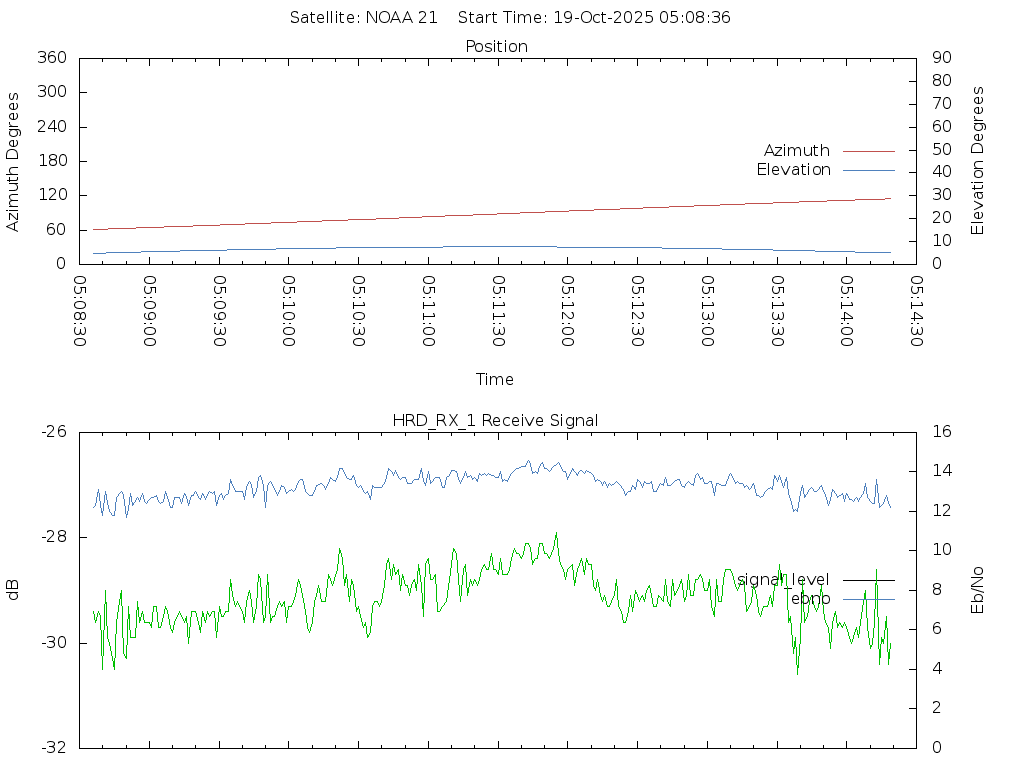Click the Elevation Degrees right axis label
1024x768 pixels.
point(978,161)
